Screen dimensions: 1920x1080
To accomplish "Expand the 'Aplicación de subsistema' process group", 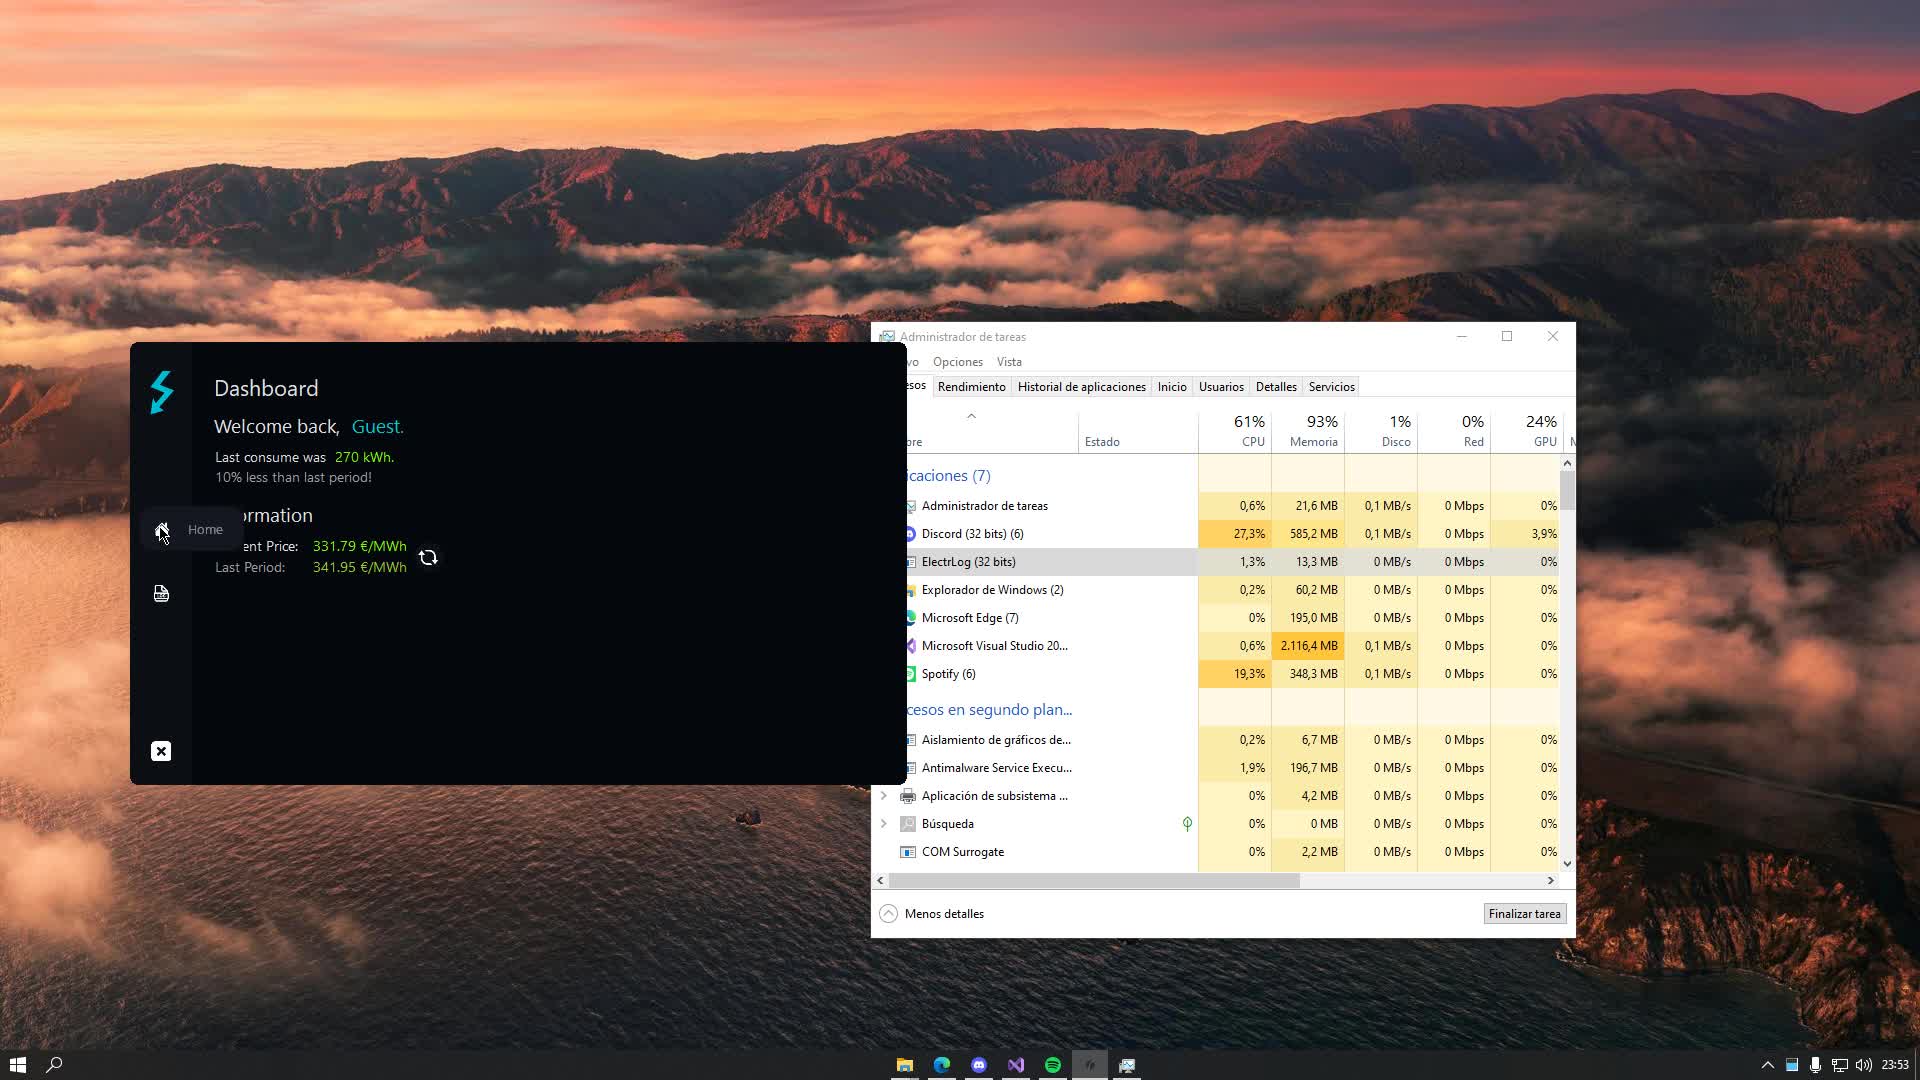I will [884, 796].
